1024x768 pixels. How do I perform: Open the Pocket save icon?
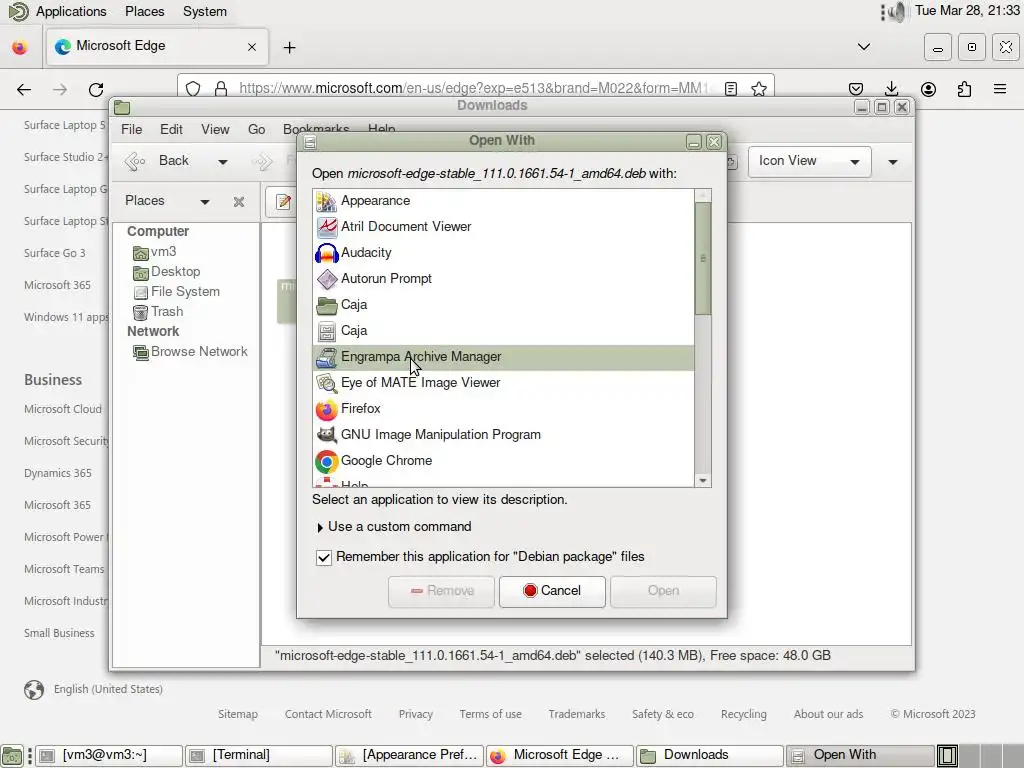tap(856, 89)
